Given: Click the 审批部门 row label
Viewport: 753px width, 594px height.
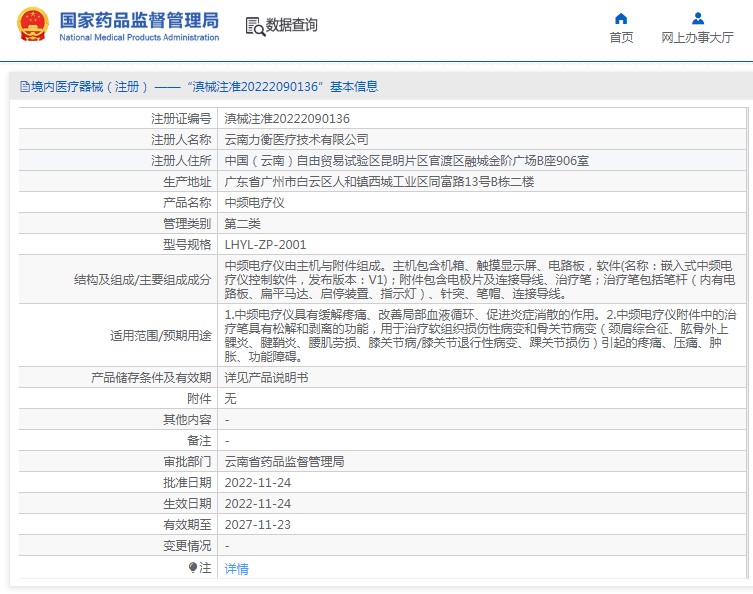Looking at the screenshot, I should (x=187, y=461).
